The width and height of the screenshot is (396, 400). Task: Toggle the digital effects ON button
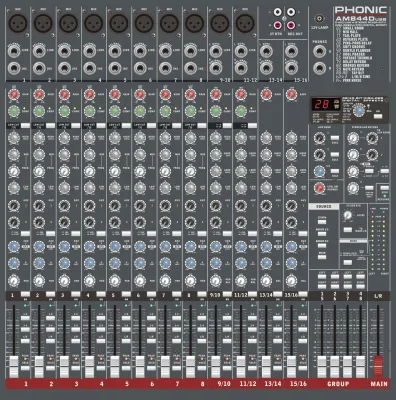377,116
